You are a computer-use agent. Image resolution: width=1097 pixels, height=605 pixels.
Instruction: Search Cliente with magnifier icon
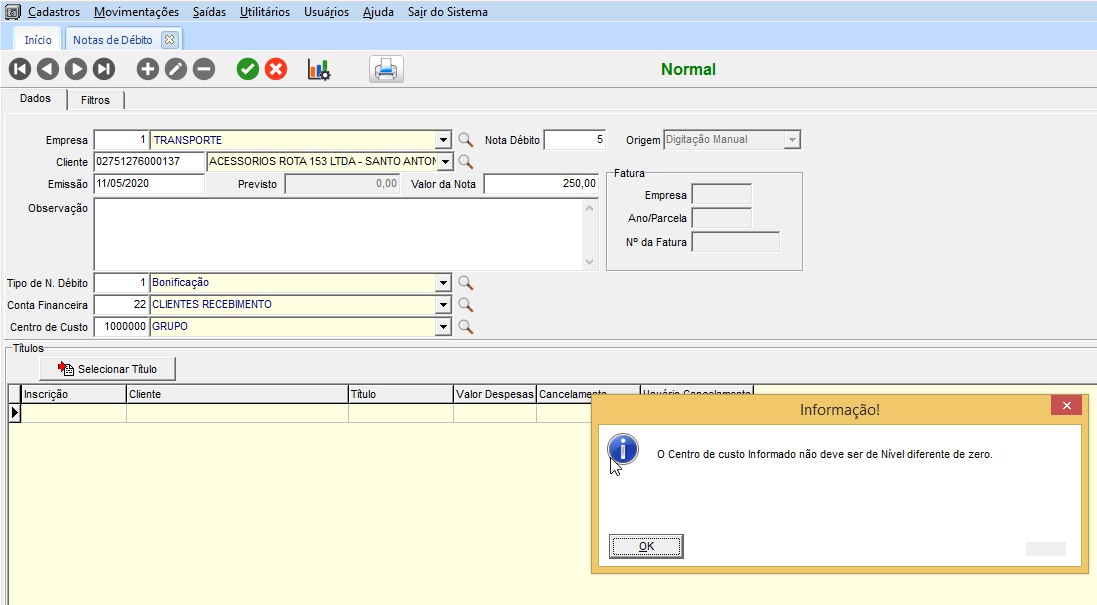click(x=465, y=161)
